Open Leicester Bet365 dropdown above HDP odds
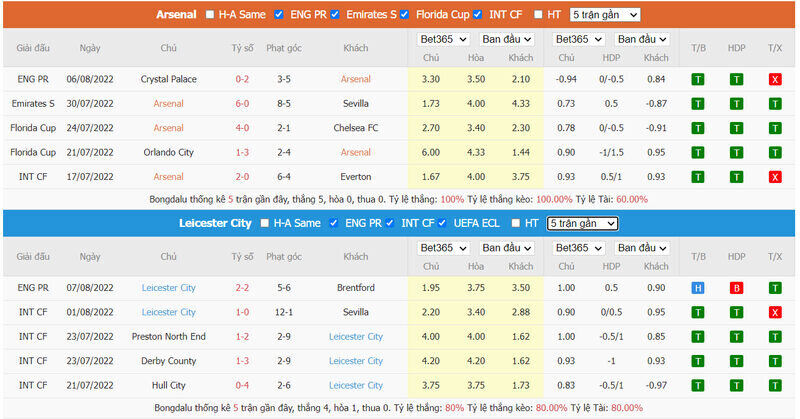Image resolution: width=800 pixels, height=419 pixels. pyautogui.click(x=579, y=248)
